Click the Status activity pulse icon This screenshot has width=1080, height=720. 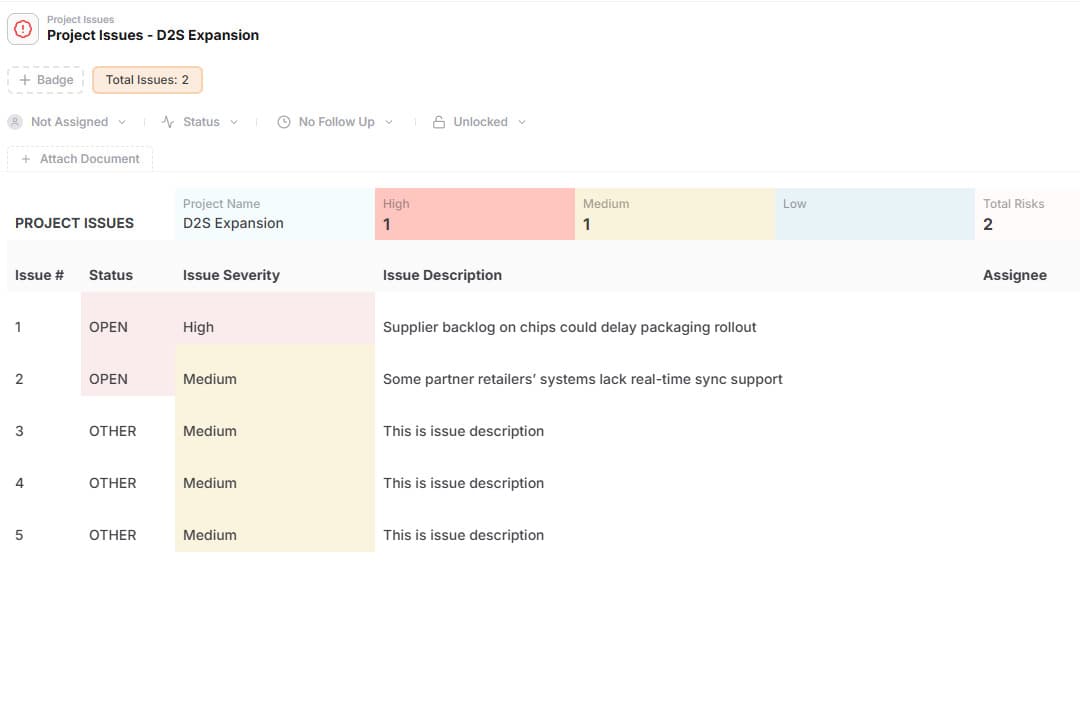(167, 122)
